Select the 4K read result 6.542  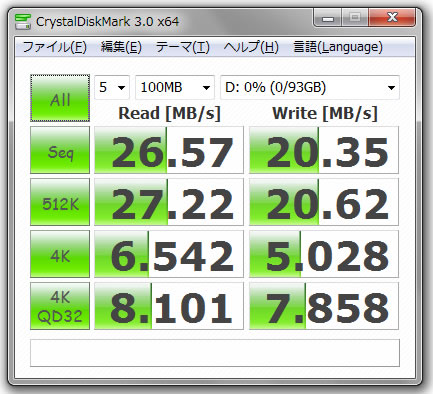(x=169, y=254)
